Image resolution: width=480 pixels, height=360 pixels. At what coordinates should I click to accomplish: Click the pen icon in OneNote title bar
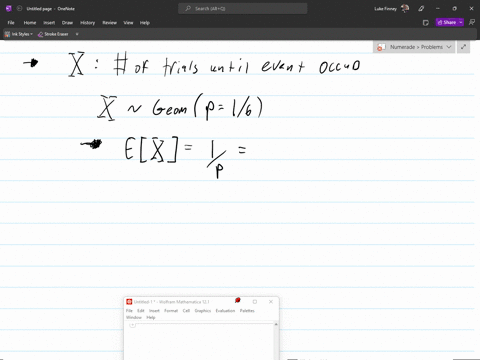point(421,9)
